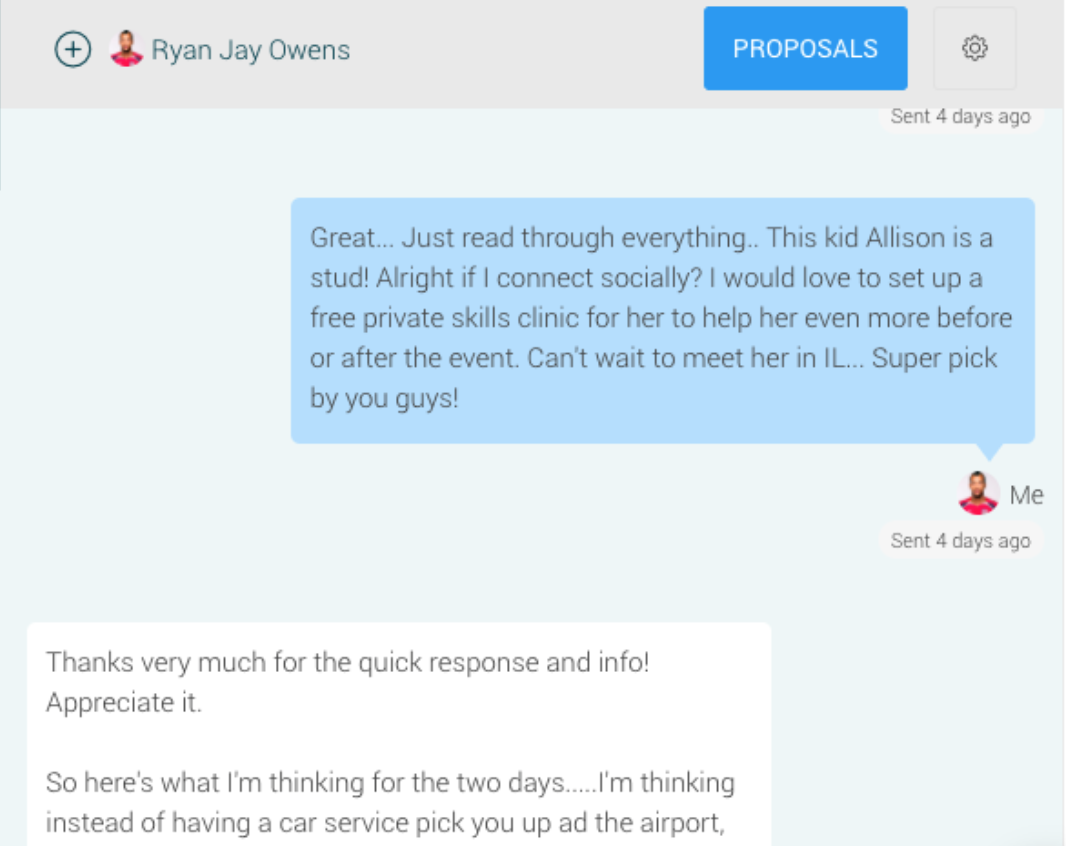The width and height of the screenshot is (1068, 846).
Task: Click the Ryan Jay Owens name
Action: 251,50
